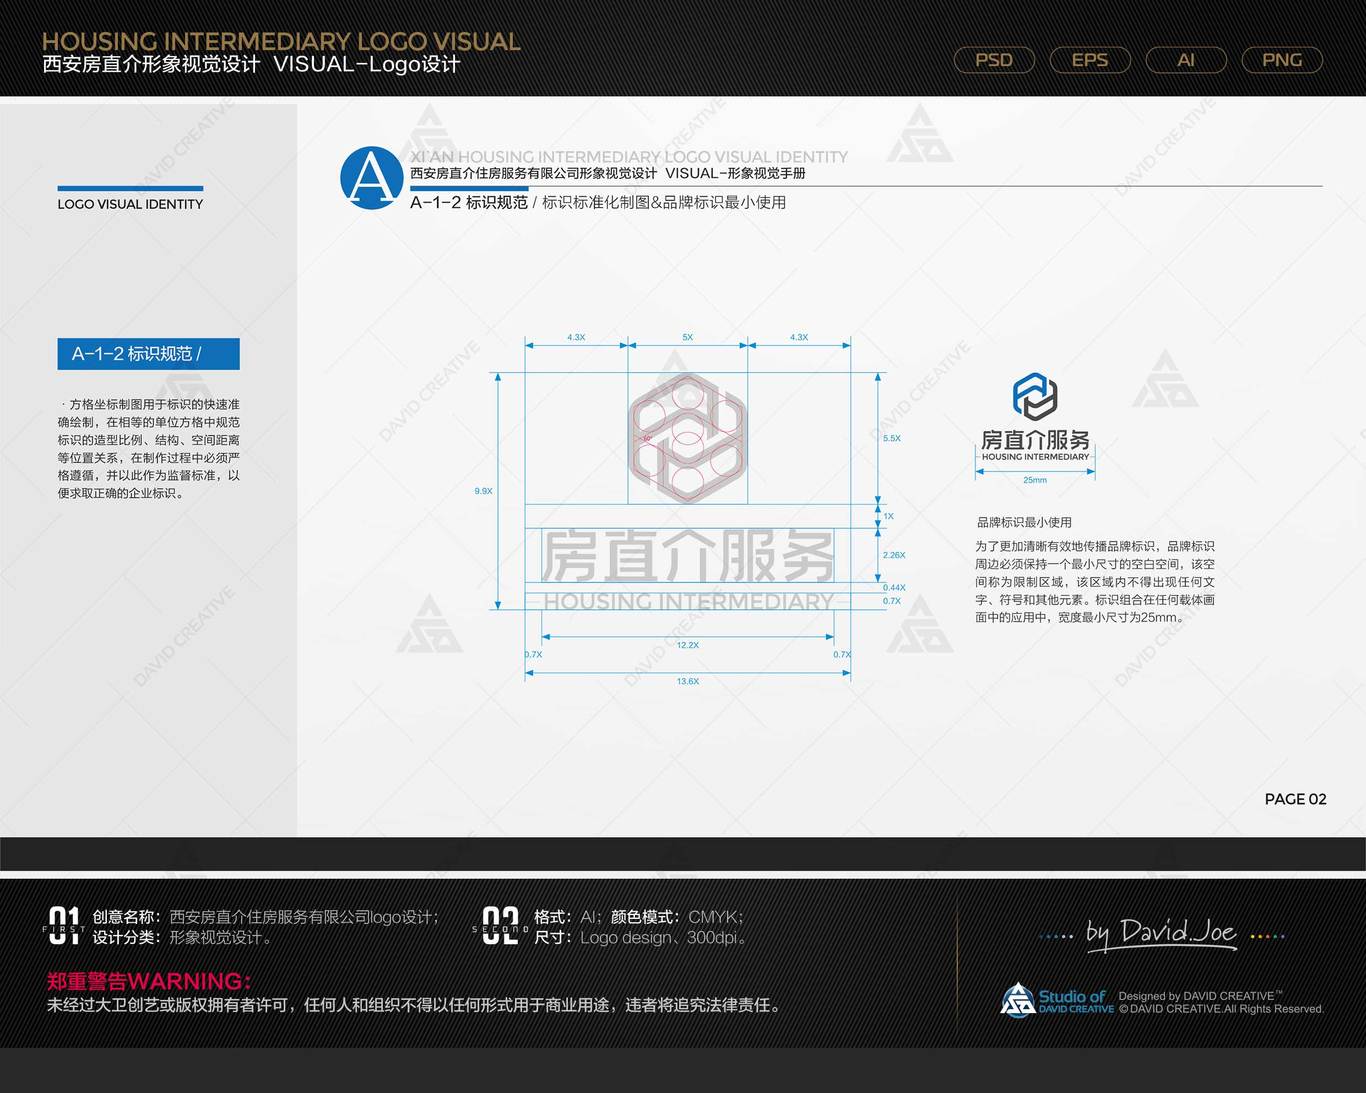Click the 9.9X dimension label
The image size is (1366, 1093).
tap(483, 491)
